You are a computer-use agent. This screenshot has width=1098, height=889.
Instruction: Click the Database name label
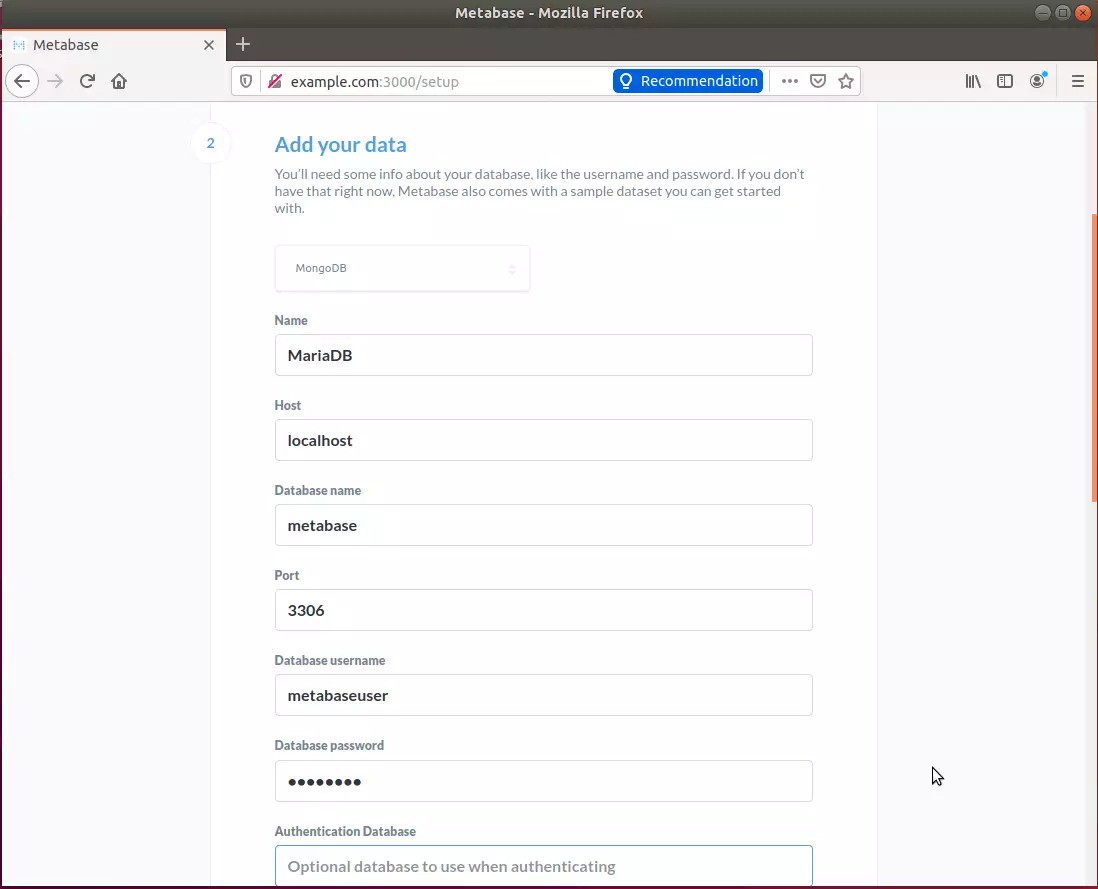click(x=318, y=491)
